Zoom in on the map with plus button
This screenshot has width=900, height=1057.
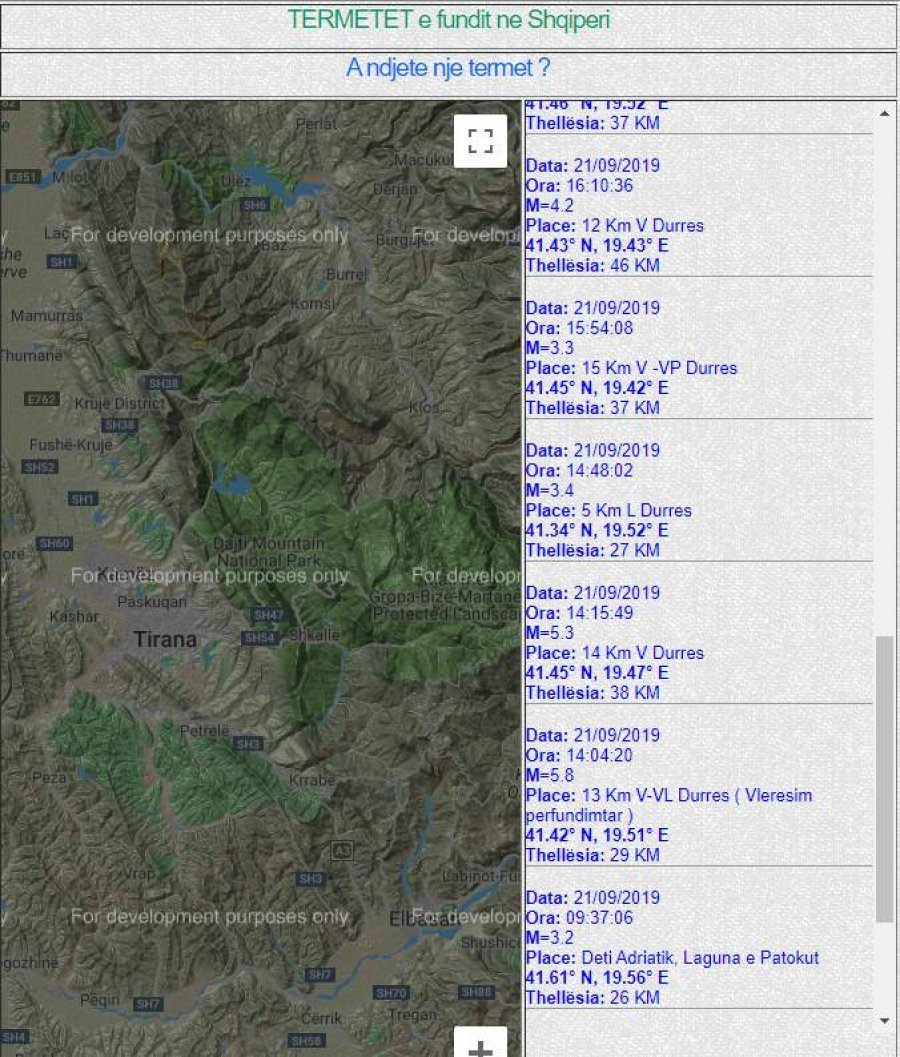click(480, 1044)
